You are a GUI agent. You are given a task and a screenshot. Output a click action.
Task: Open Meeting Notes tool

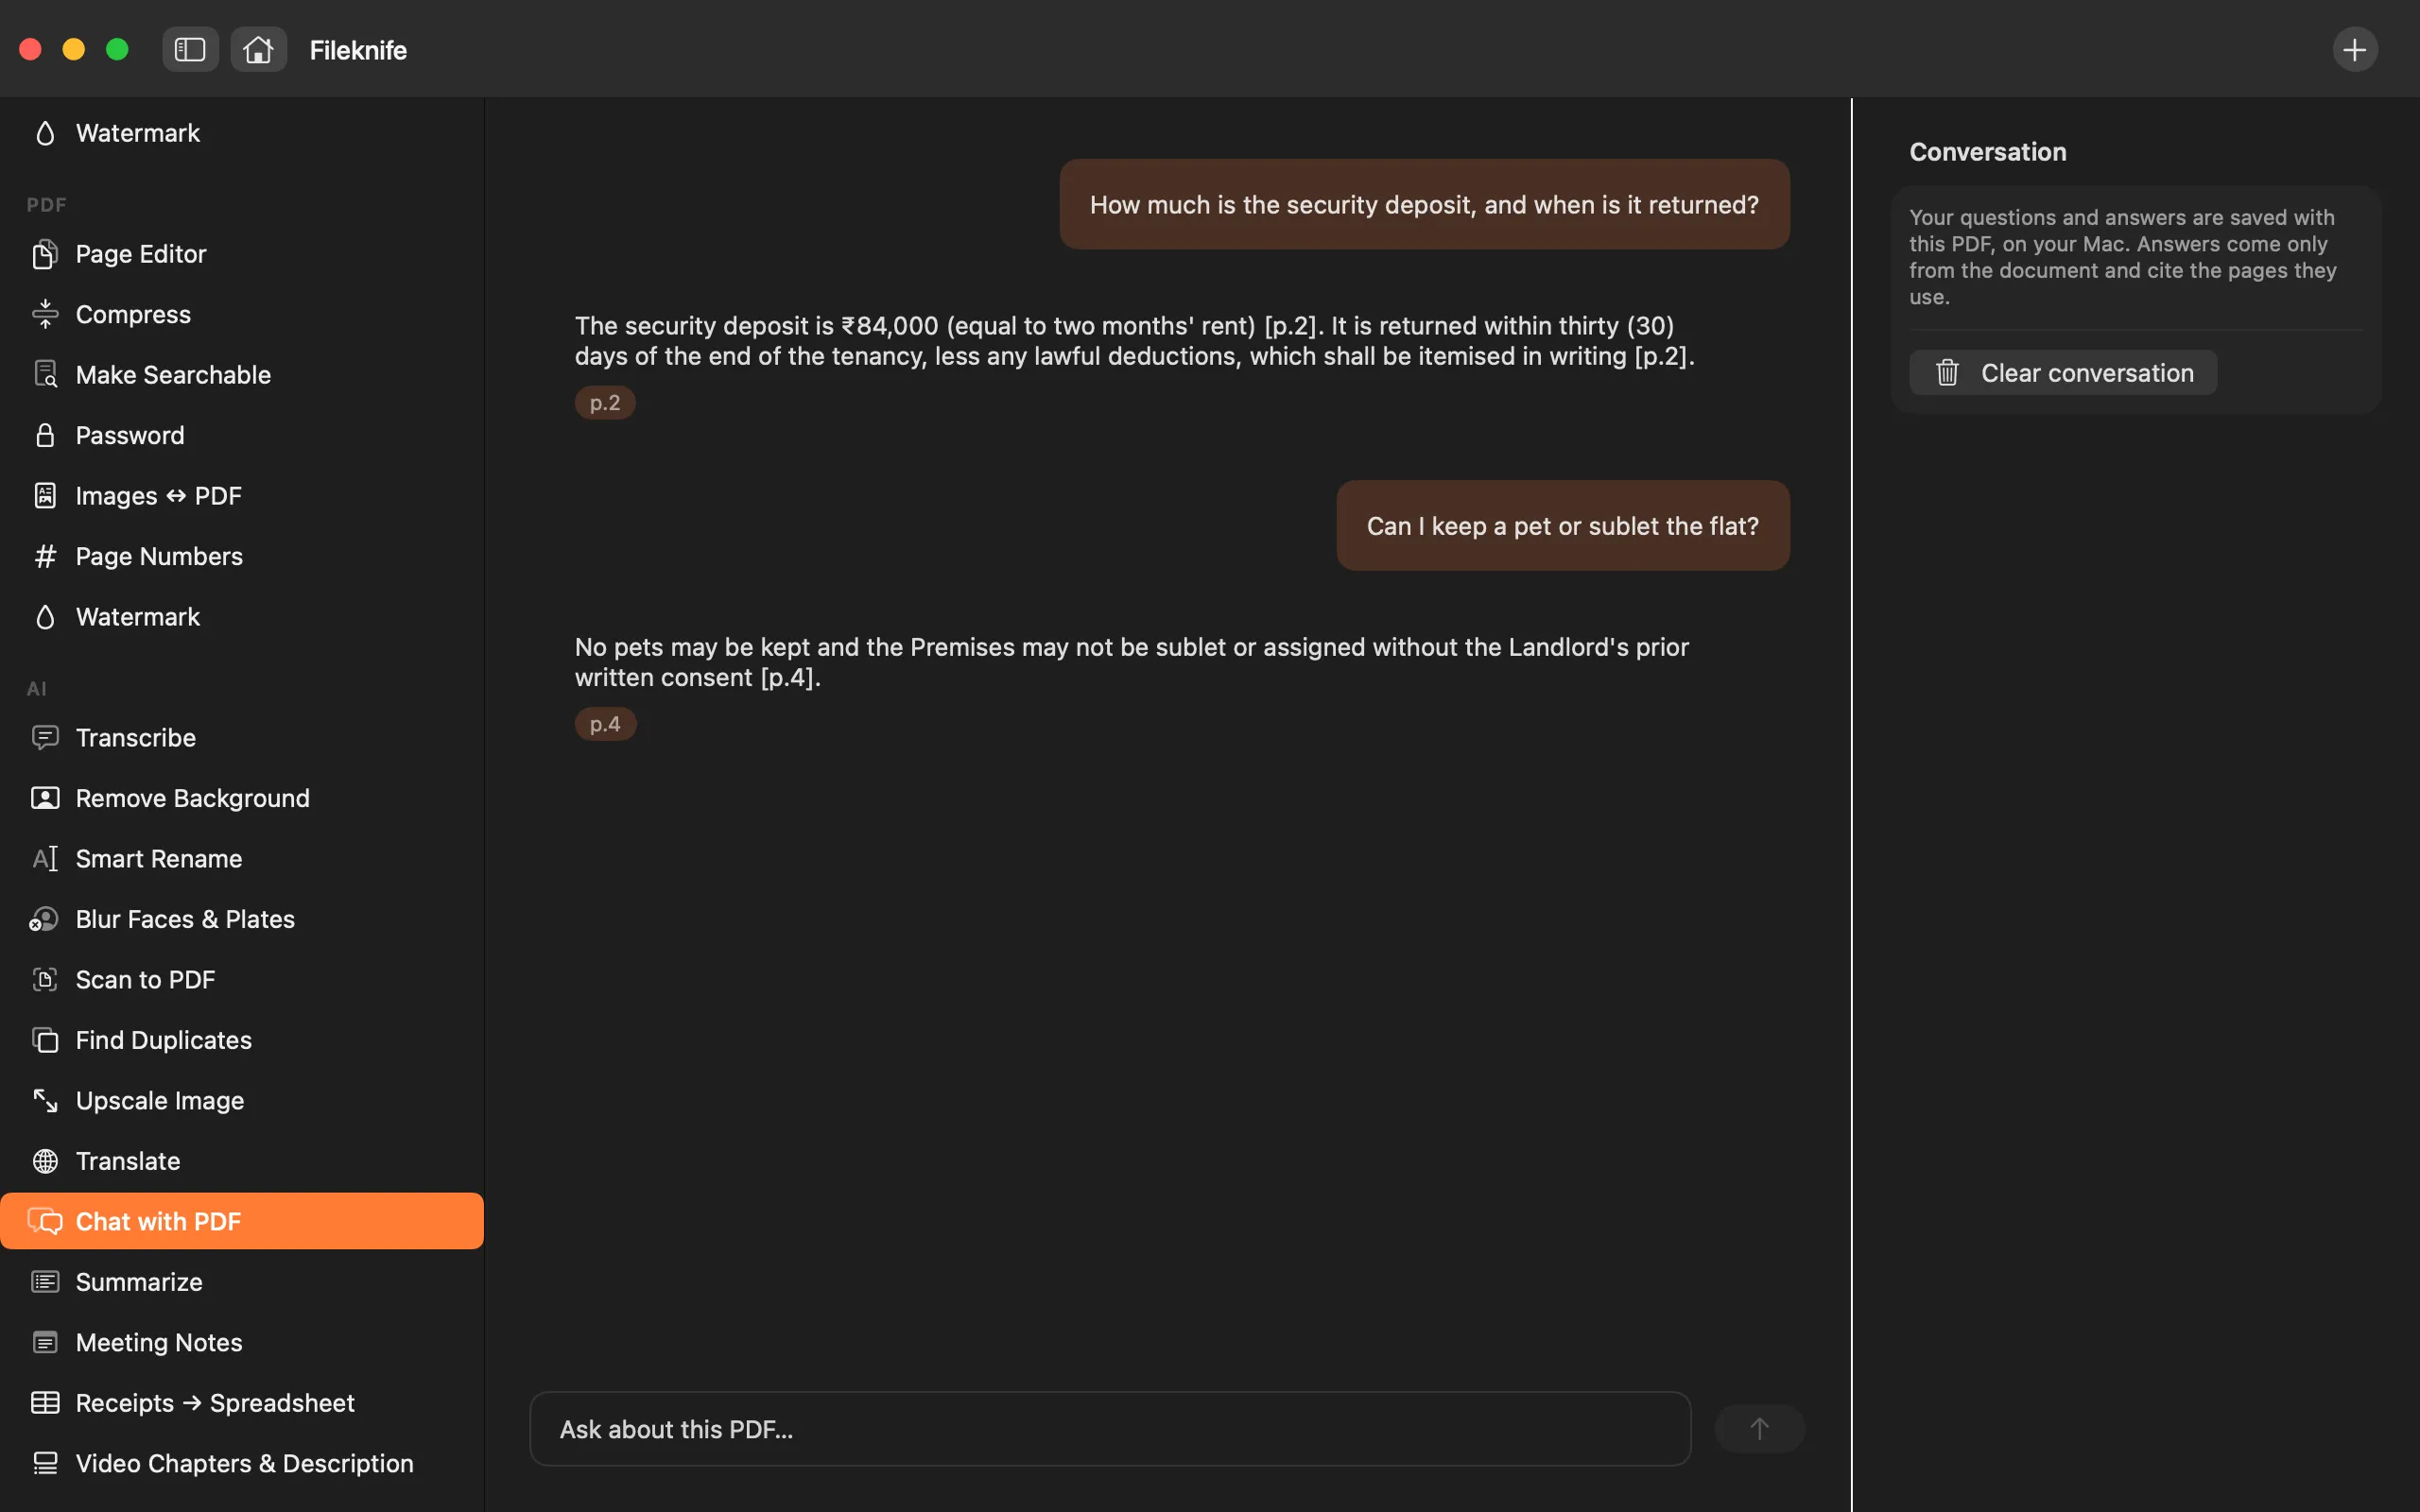(x=242, y=1342)
